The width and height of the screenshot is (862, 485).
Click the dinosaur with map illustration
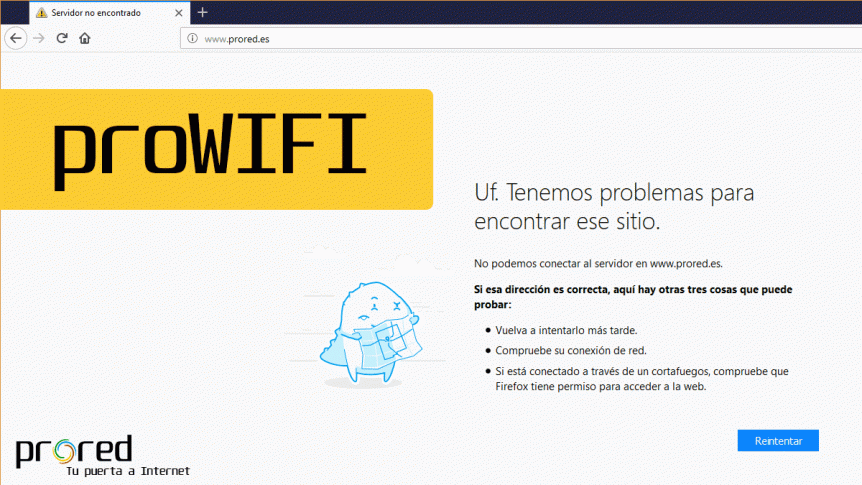click(x=371, y=333)
